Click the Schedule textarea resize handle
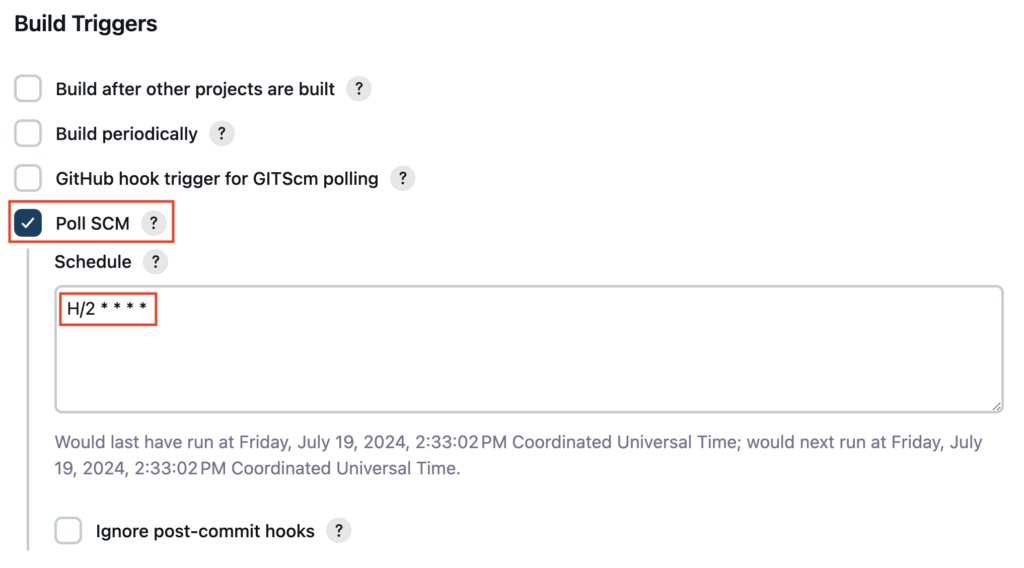Image resolution: width=1024 pixels, height=568 pixels. coord(996,406)
